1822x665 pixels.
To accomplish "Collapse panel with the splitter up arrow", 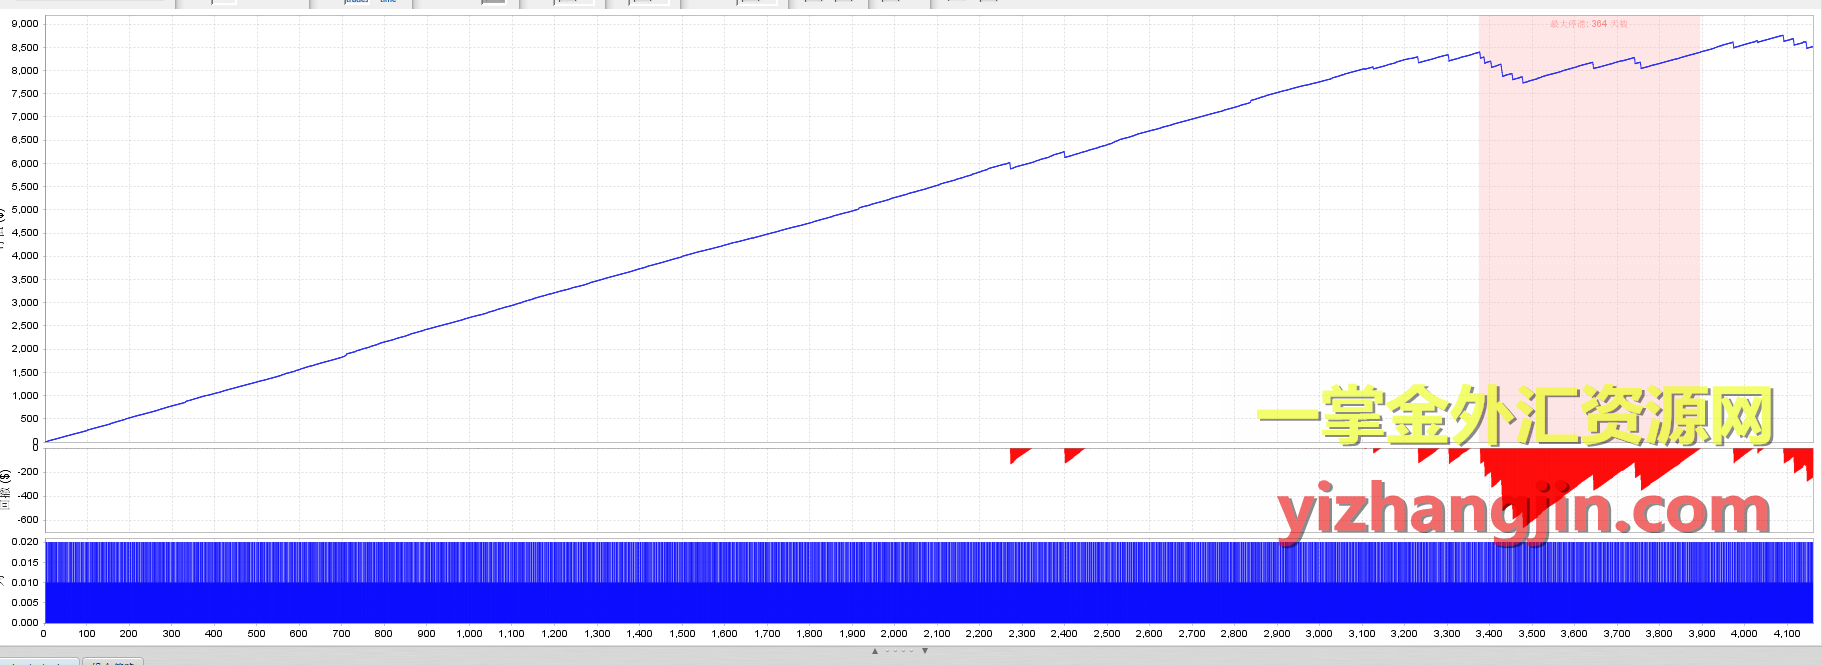I will [x=875, y=651].
